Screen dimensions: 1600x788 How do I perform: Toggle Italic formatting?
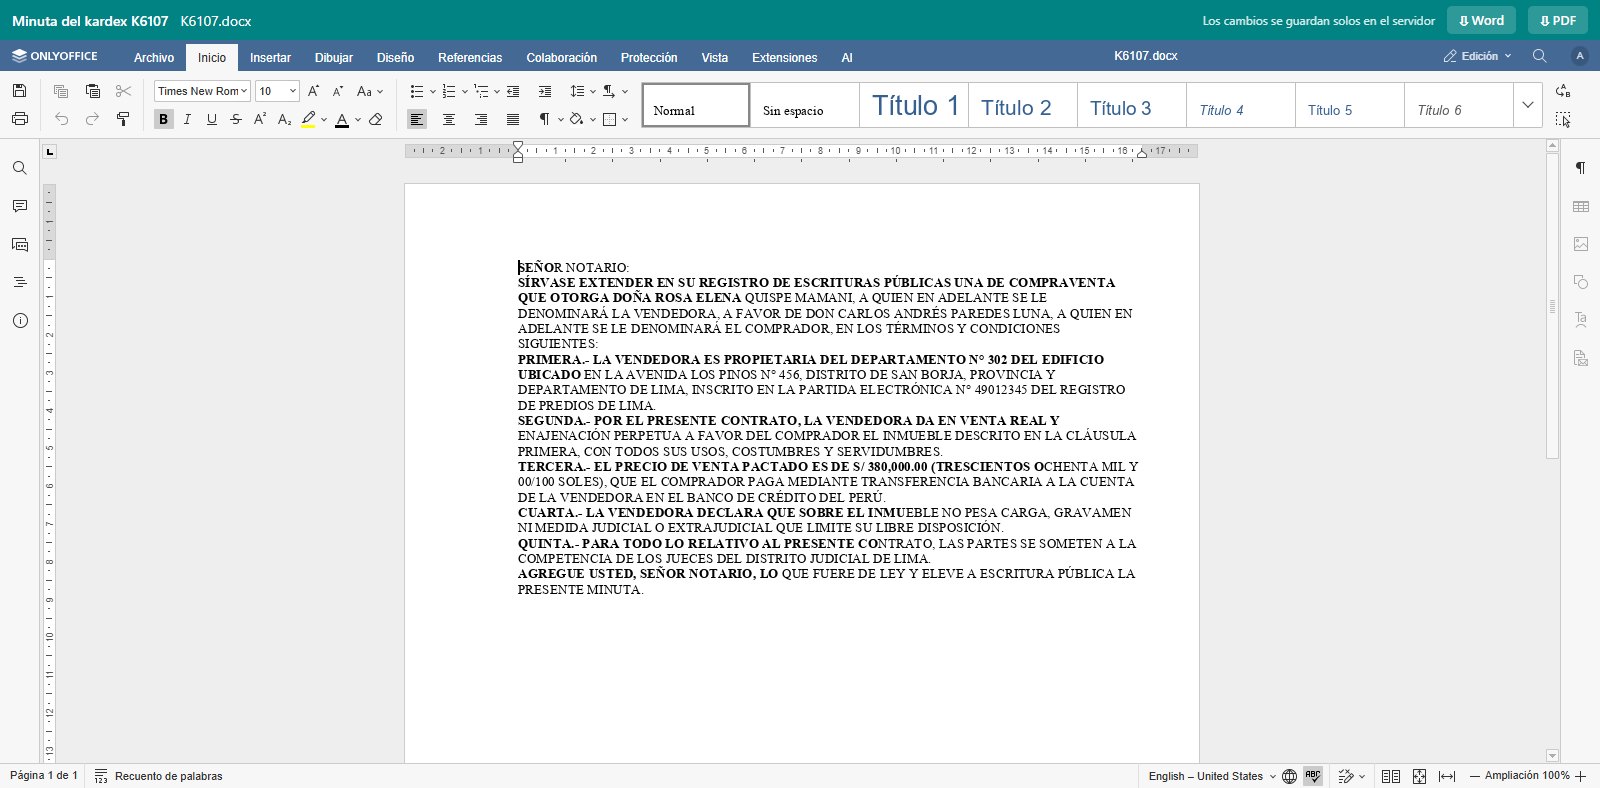(x=187, y=119)
